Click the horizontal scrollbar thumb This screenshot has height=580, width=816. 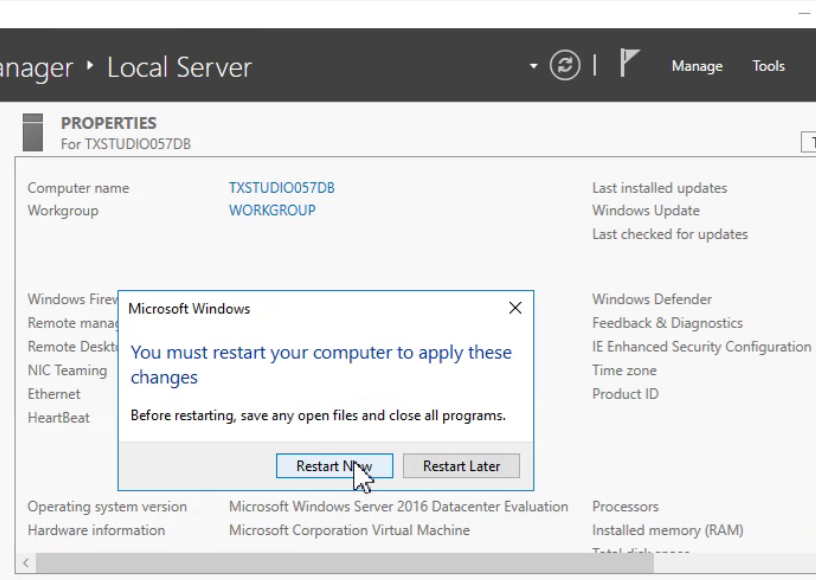point(345,563)
